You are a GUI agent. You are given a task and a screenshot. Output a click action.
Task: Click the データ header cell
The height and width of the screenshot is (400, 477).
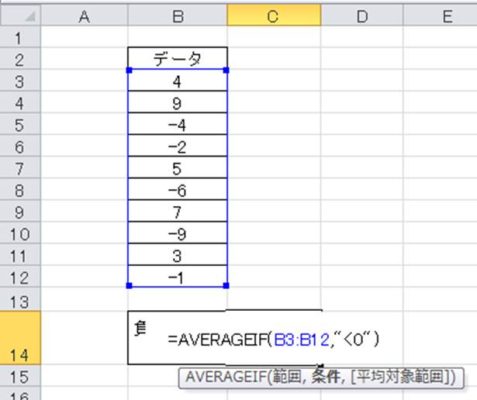pyautogui.click(x=178, y=59)
